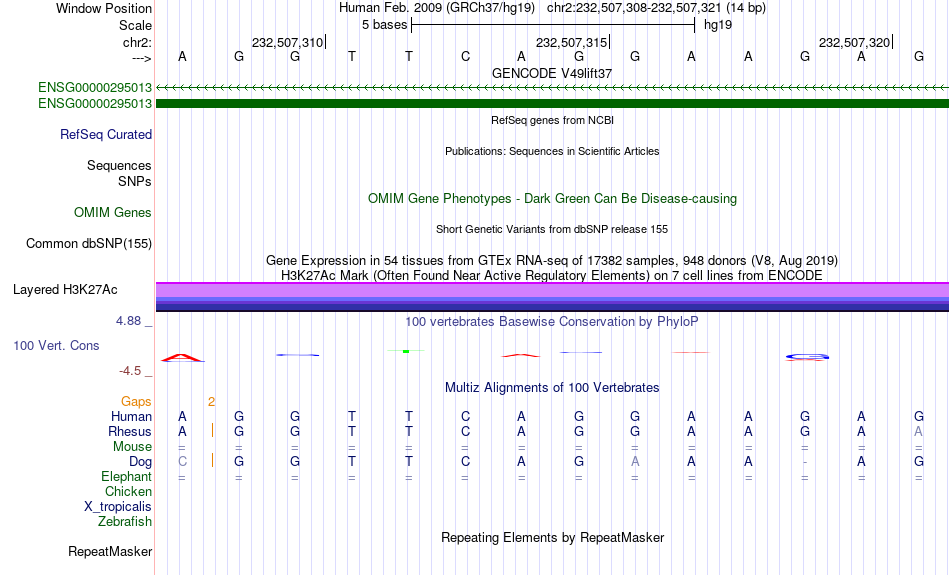Click the OMIM Genes track label

[113, 213]
